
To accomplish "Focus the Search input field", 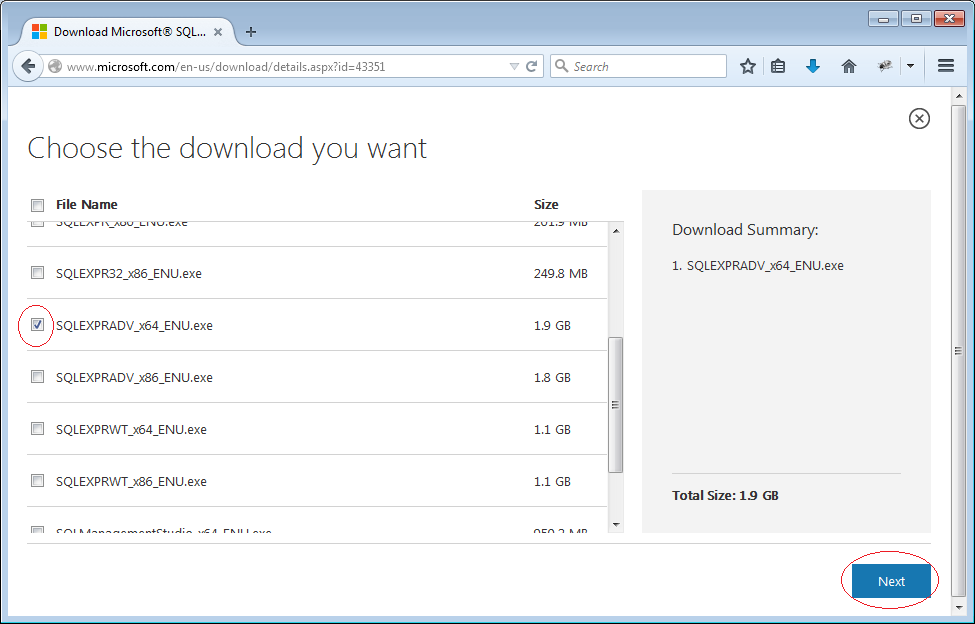I will pyautogui.click(x=638, y=67).
